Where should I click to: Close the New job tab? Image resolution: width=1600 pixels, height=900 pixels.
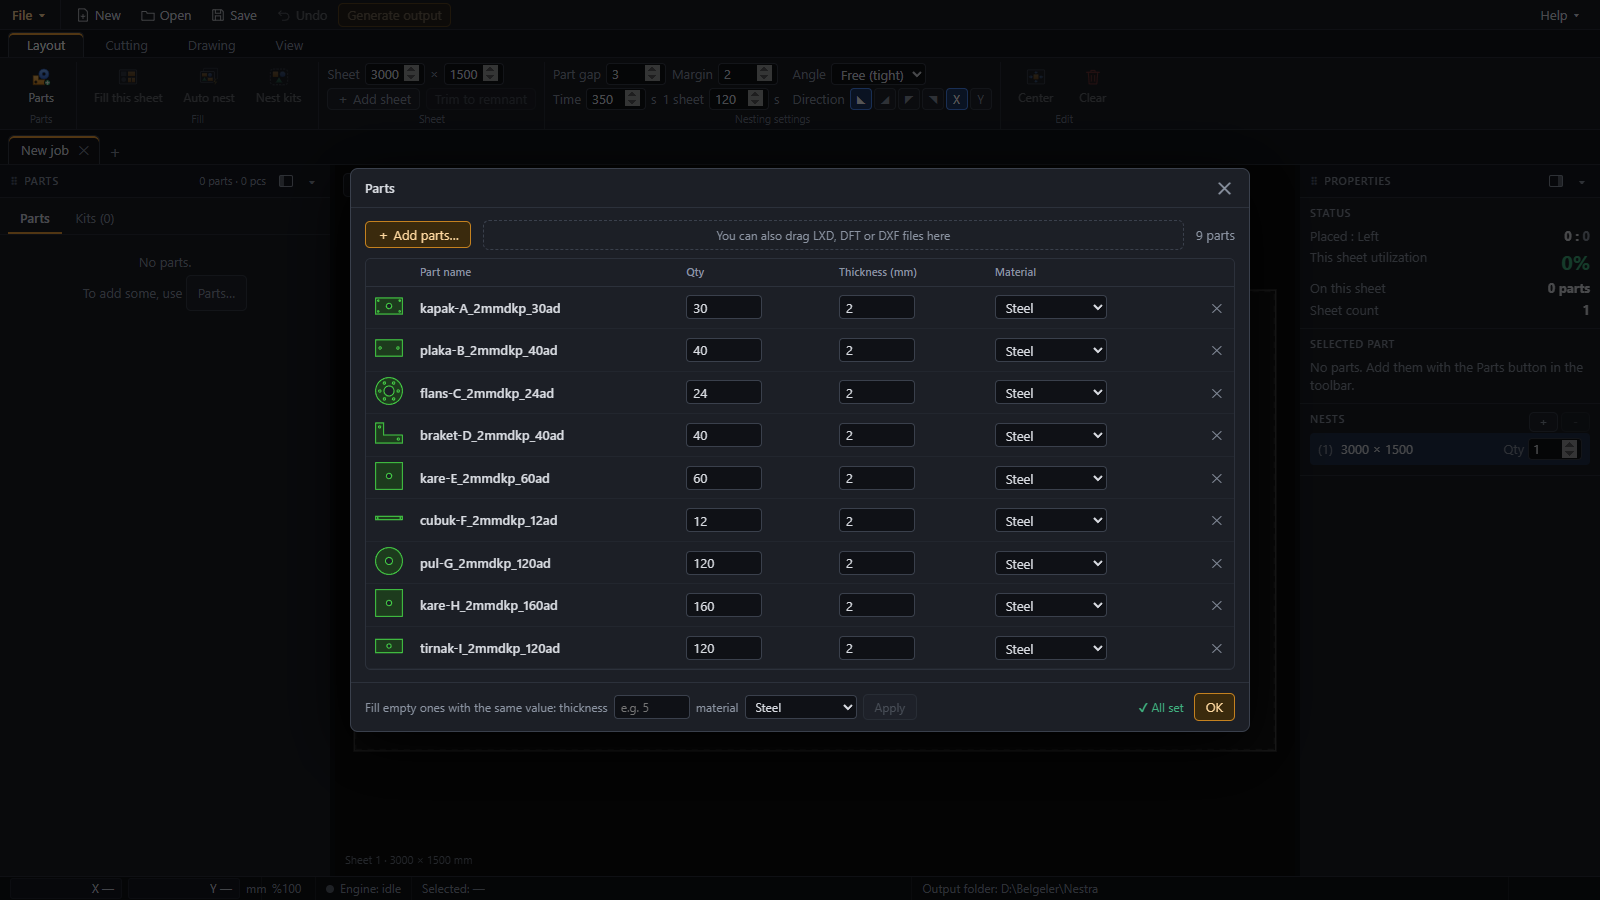pyautogui.click(x=84, y=150)
